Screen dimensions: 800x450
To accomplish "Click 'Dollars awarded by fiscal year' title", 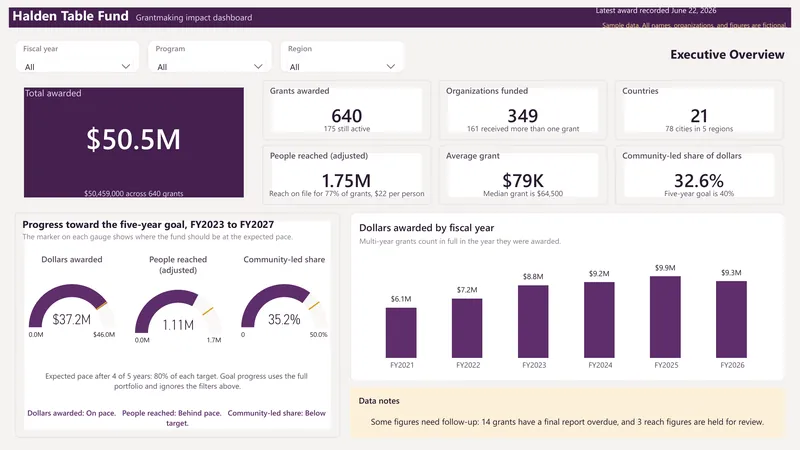I will point(427,228).
